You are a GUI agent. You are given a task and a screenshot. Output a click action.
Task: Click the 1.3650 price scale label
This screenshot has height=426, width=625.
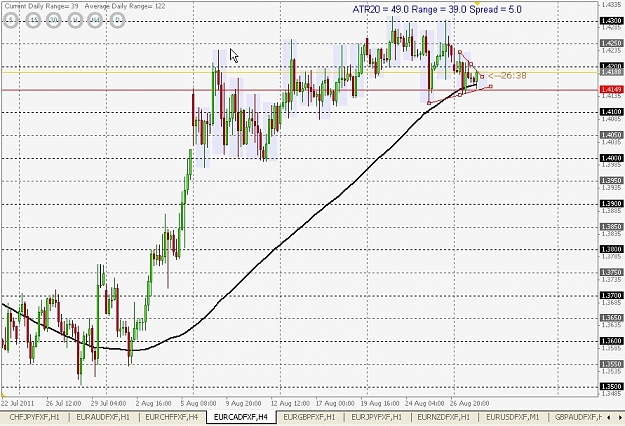point(611,318)
